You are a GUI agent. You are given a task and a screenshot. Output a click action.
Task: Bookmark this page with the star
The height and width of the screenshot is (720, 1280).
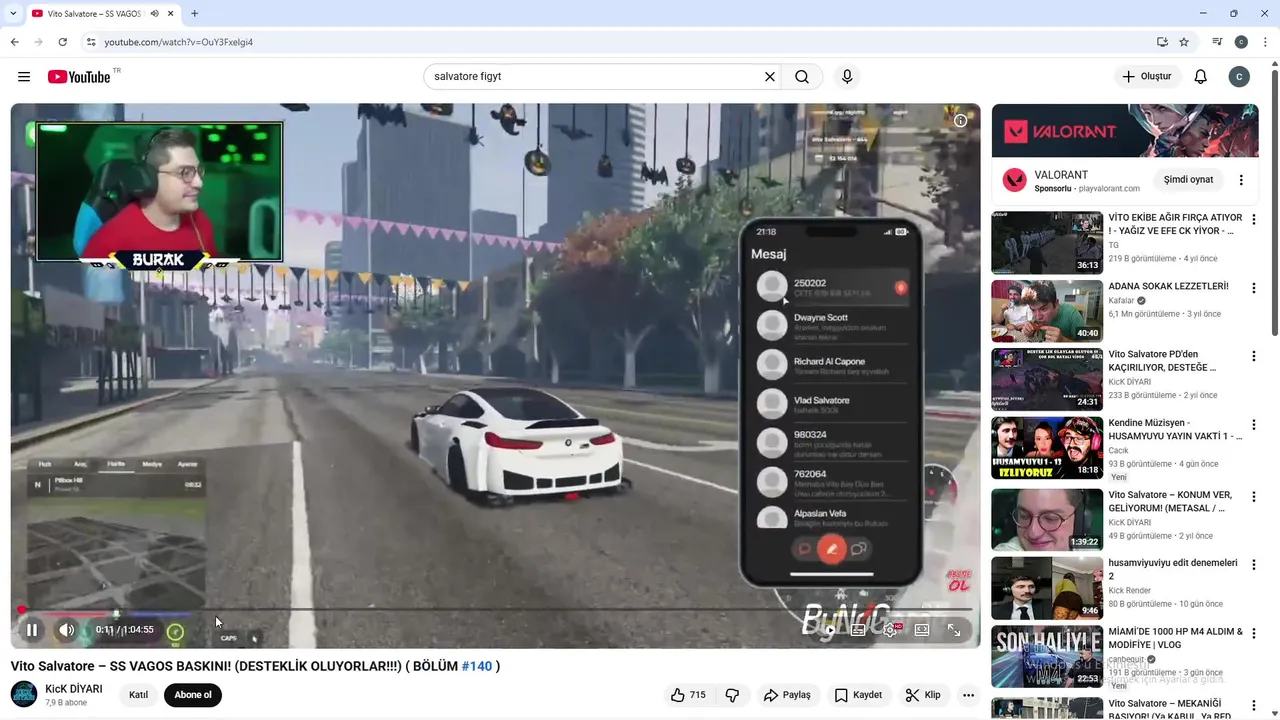coord(1184,42)
